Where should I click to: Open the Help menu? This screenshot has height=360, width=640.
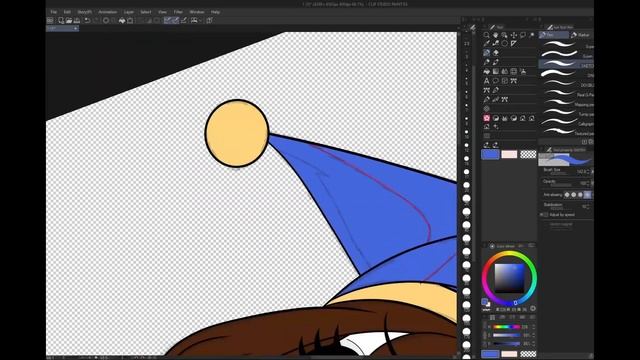click(x=216, y=12)
